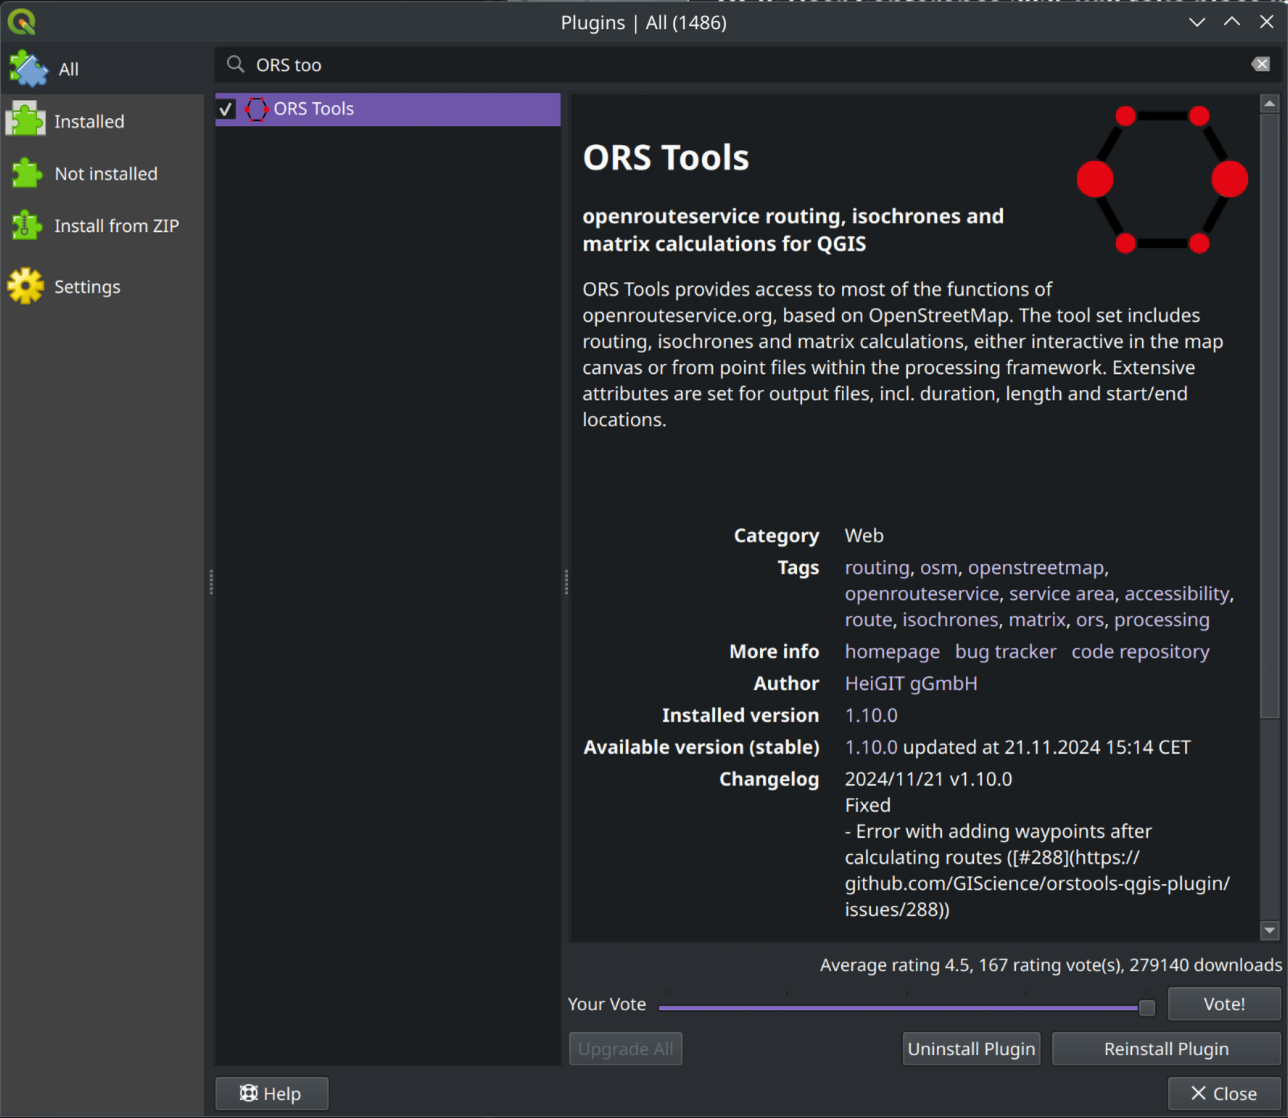
Task: Select the All plugins tab
Action: coord(101,69)
